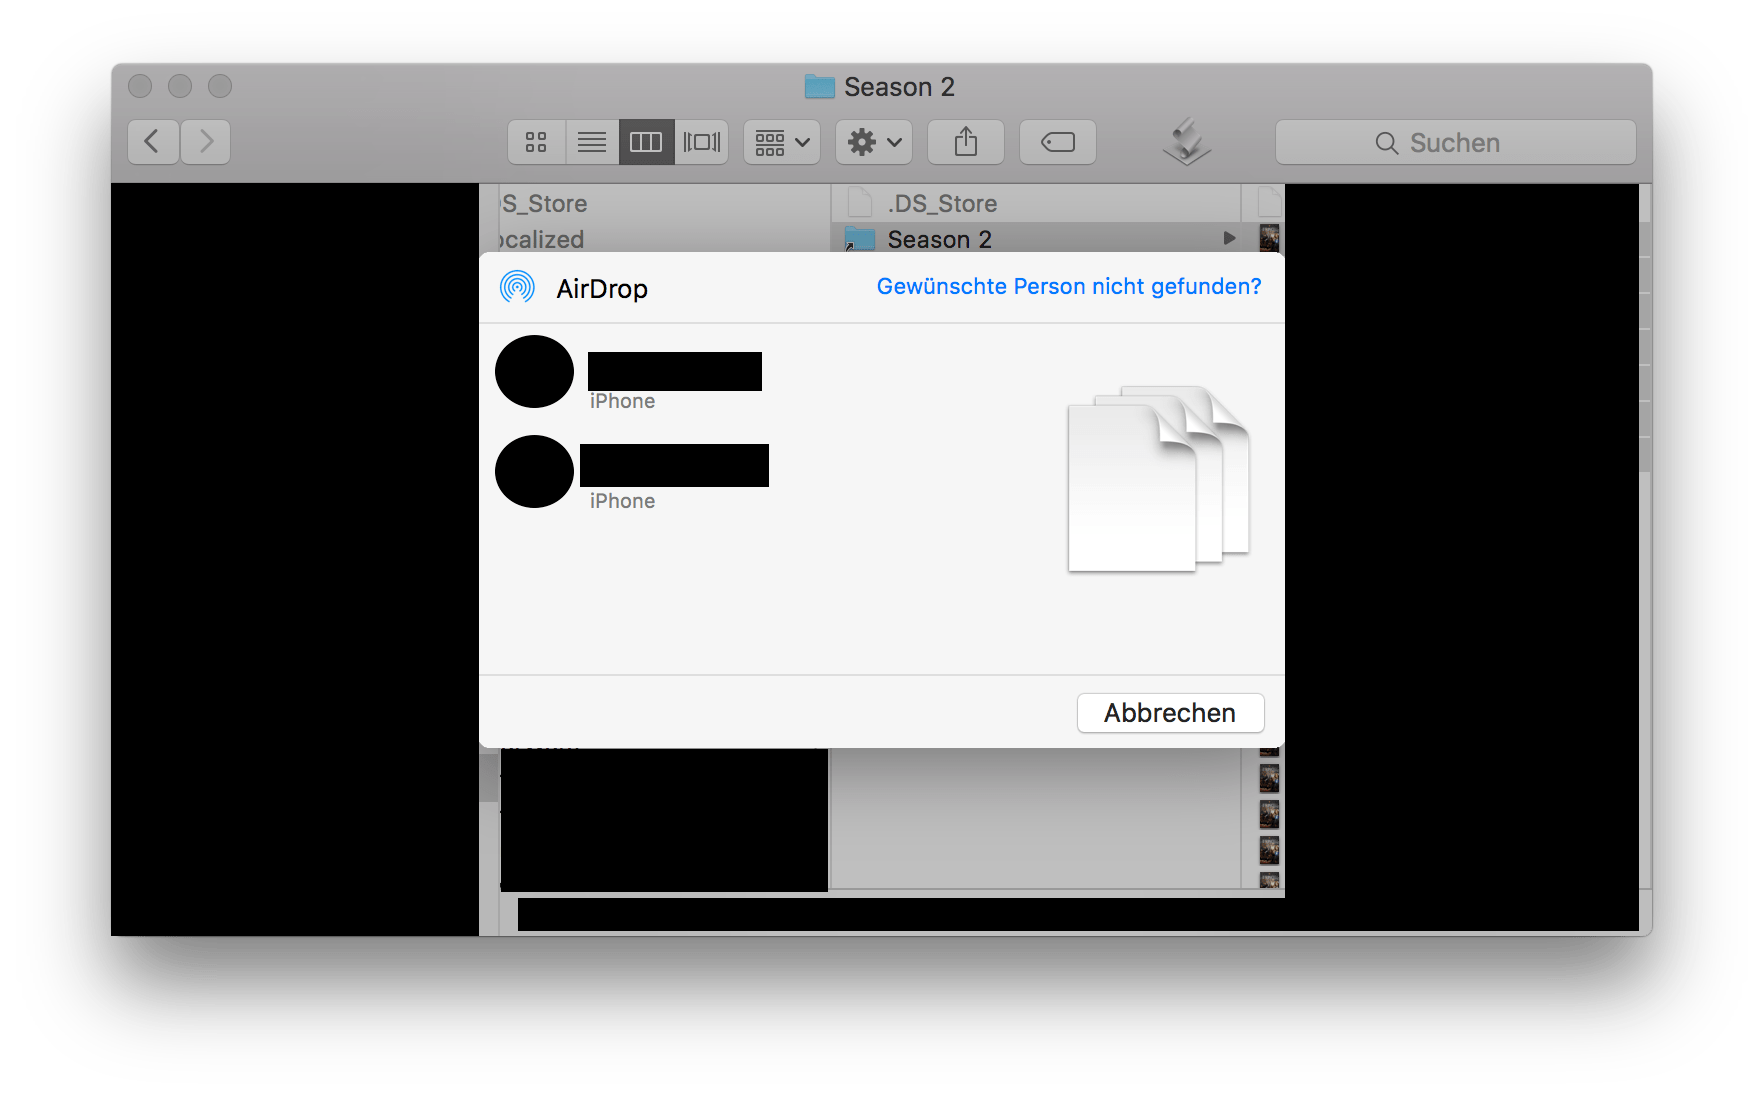Open the gear action menu
The height and width of the screenshot is (1096, 1764).
pos(874,142)
